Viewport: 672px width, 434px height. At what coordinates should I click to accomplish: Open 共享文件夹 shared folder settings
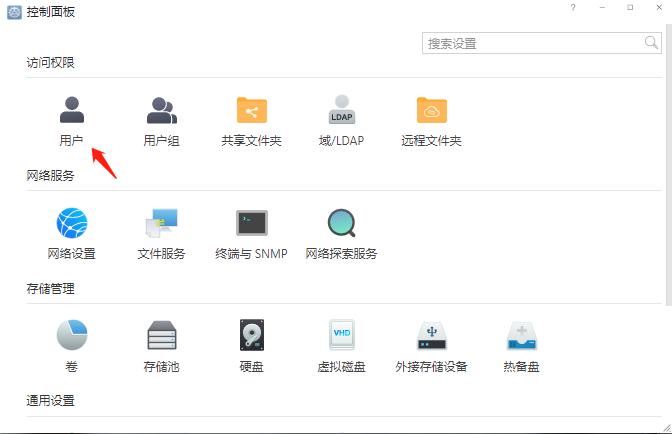click(251, 110)
